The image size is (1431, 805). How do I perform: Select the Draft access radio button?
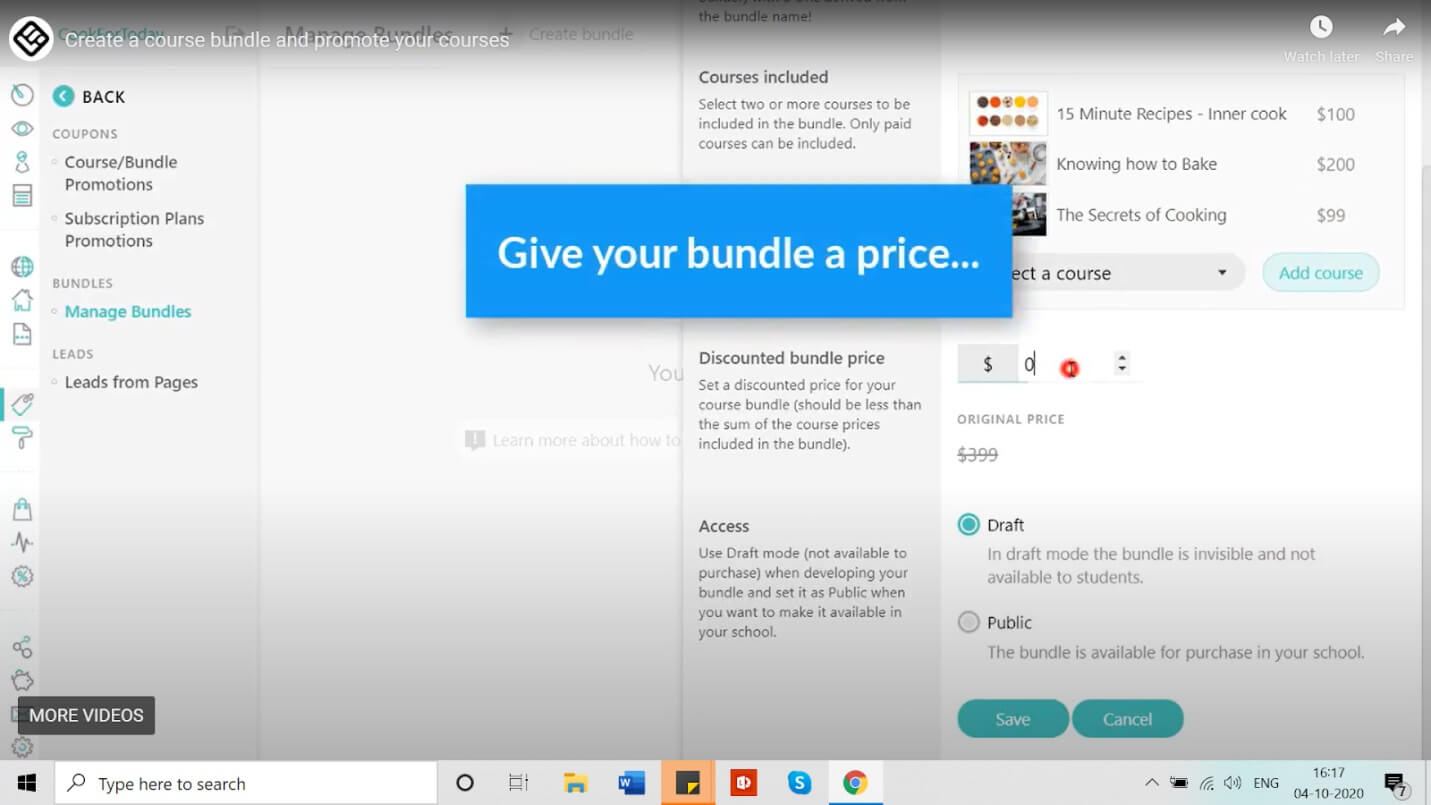pyautogui.click(x=968, y=525)
